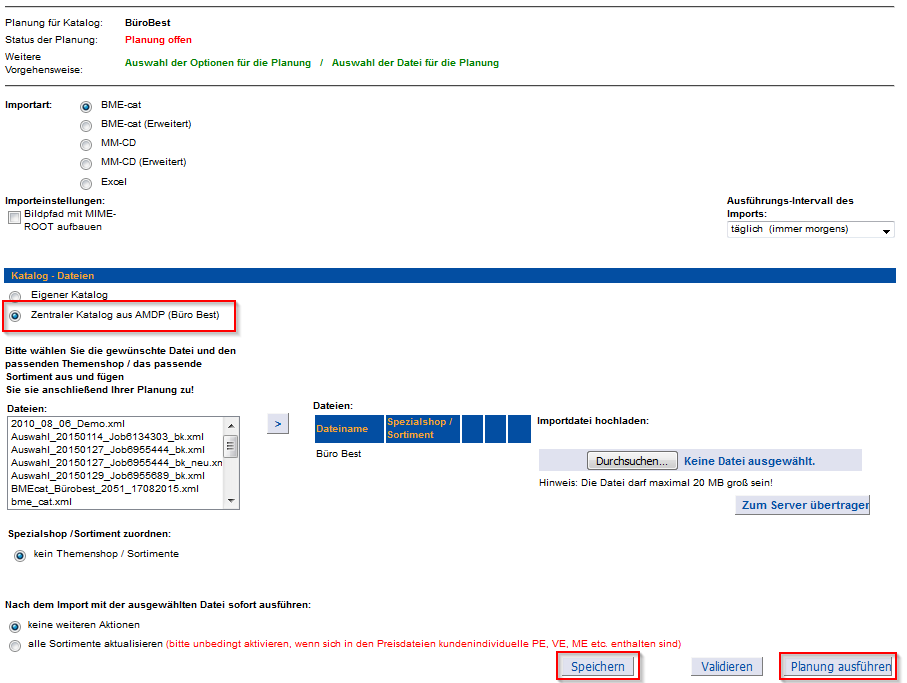Click the file list scrollbar thumb

(x=231, y=446)
